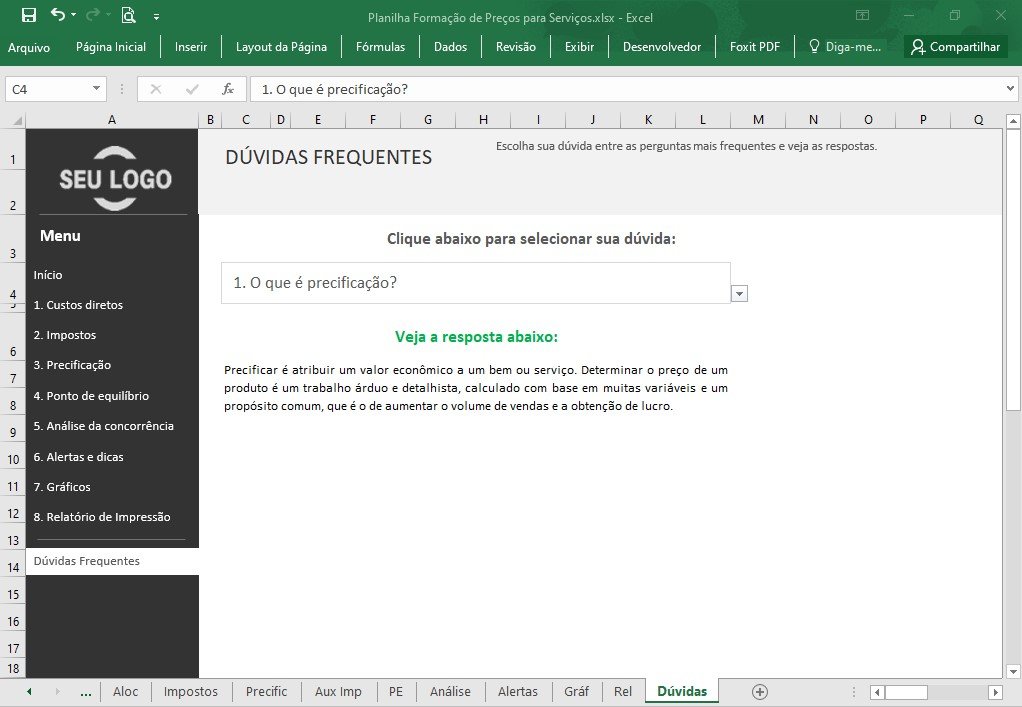Open 2. Impostos menu link
1022x707 pixels.
(65, 335)
